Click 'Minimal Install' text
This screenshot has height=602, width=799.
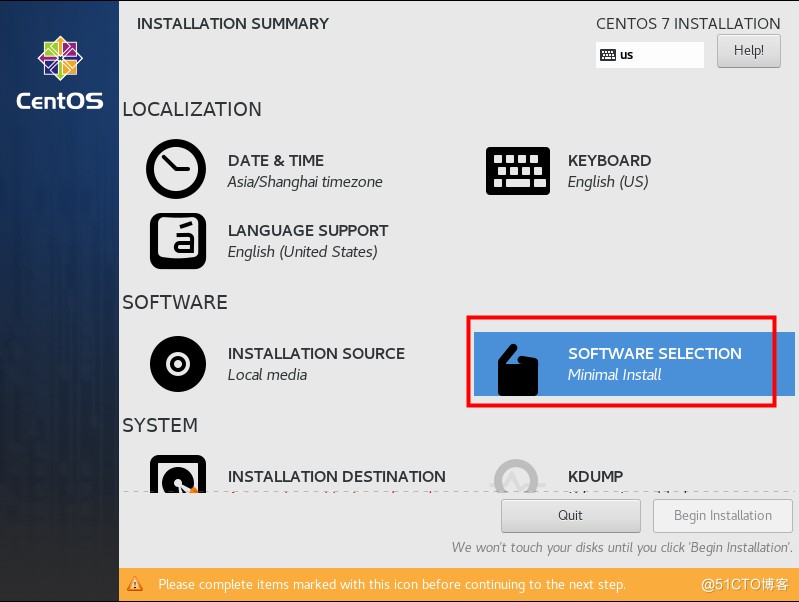click(615, 375)
